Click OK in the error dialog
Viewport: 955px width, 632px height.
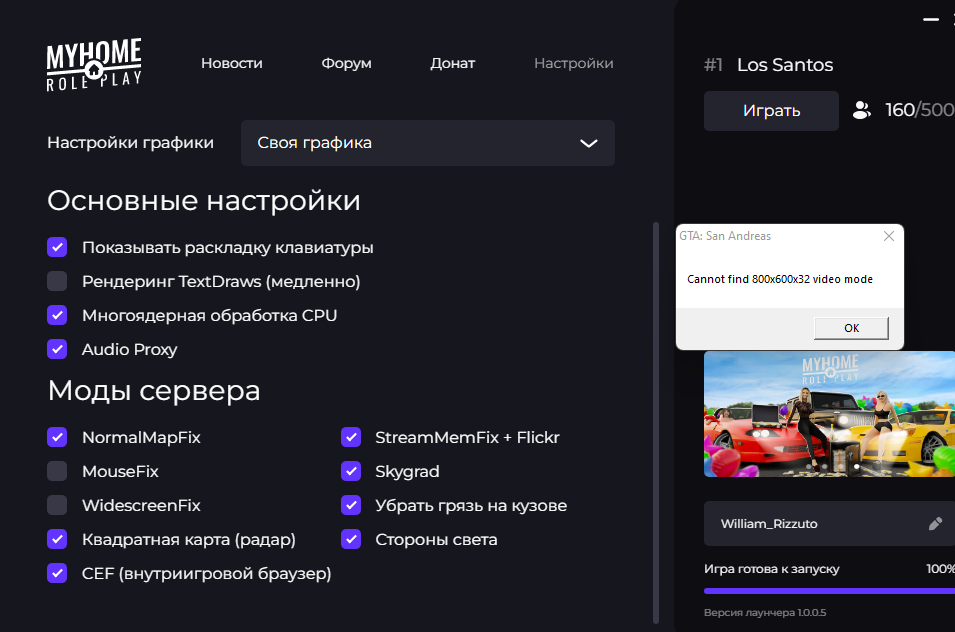pos(851,328)
